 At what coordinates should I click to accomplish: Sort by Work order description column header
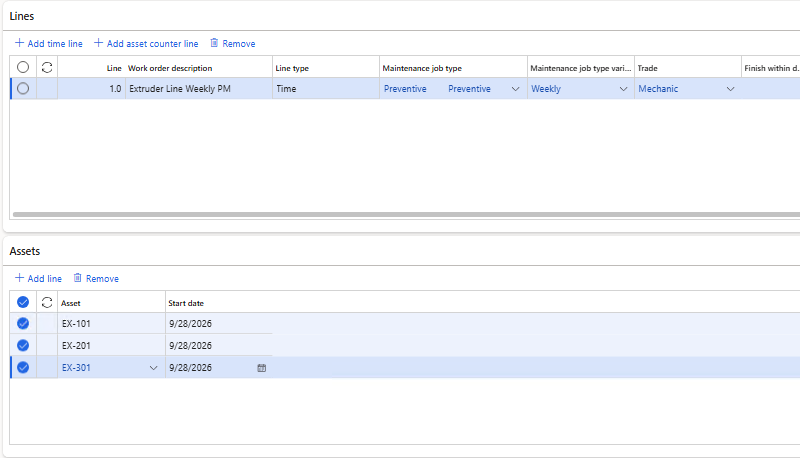(x=198, y=68)
